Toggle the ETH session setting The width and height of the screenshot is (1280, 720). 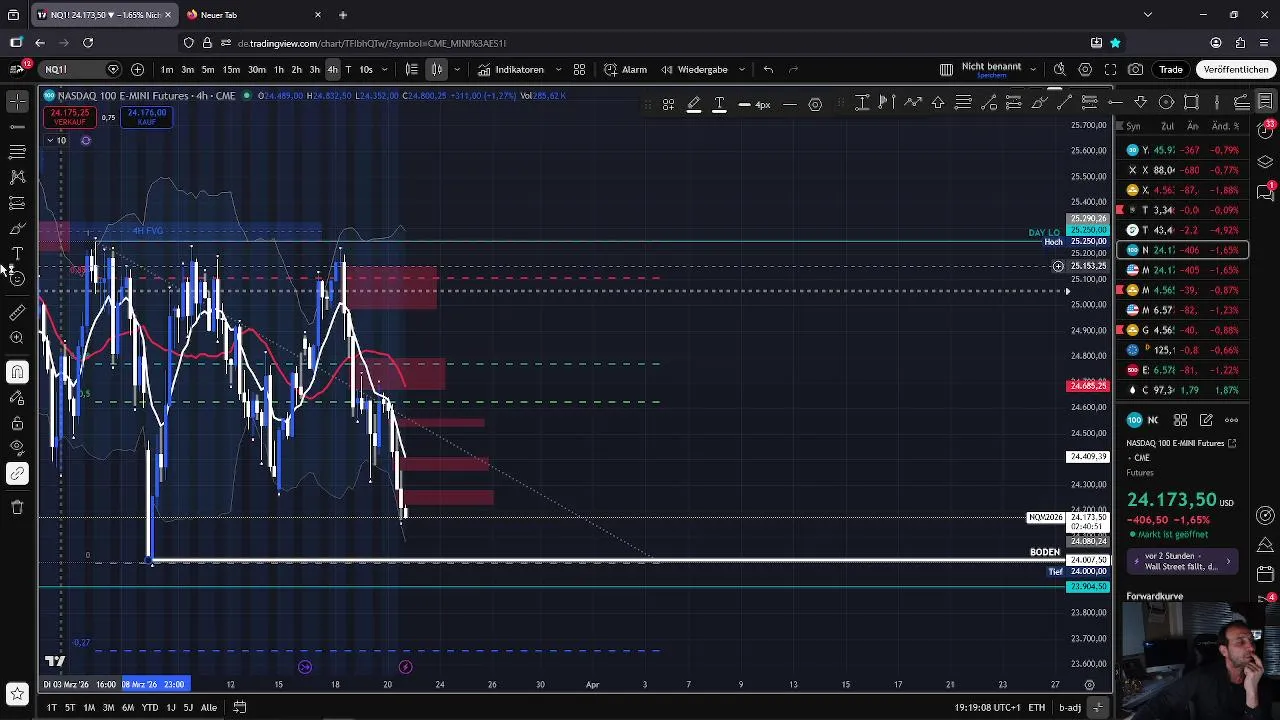[x=1037, y=707]
